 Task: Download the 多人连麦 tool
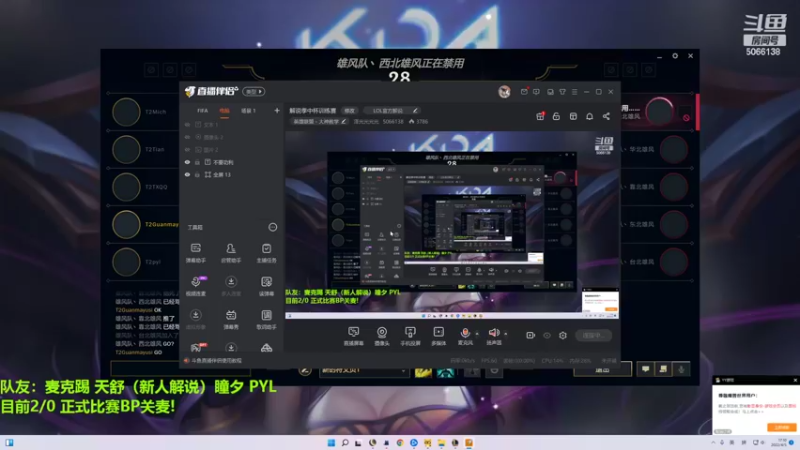231,286
